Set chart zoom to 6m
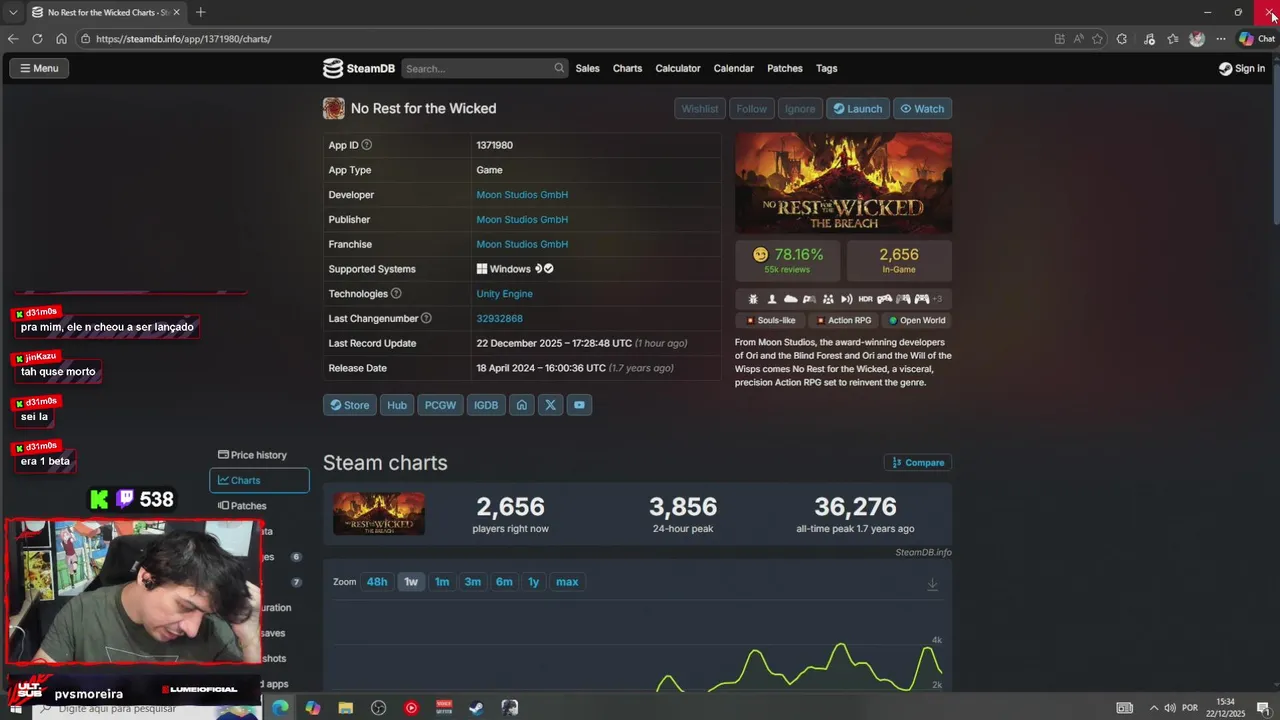 point(504,582)
